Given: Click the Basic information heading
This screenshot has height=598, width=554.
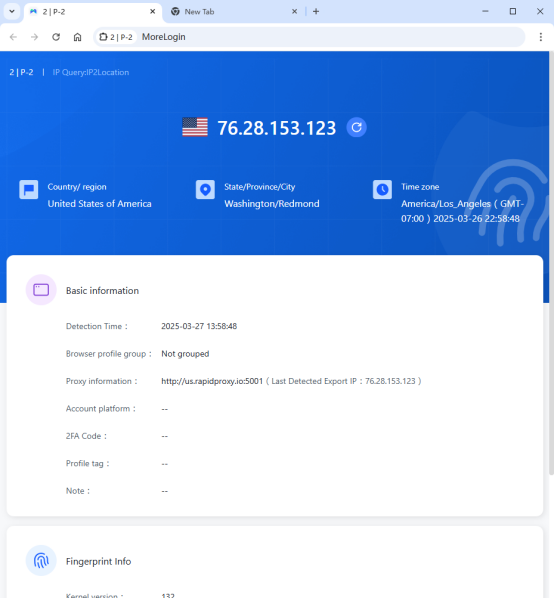Looking at the screenshot, I should [x=102, y=291].
